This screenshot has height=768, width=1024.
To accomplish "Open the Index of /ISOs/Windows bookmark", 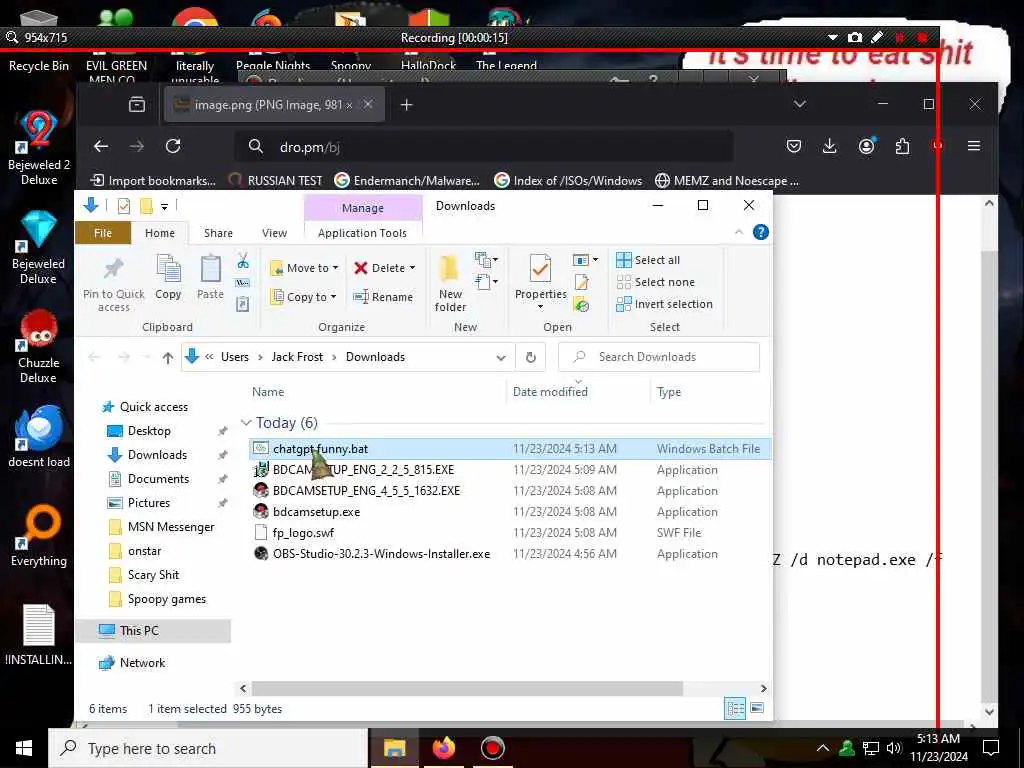I will point(568,180).
